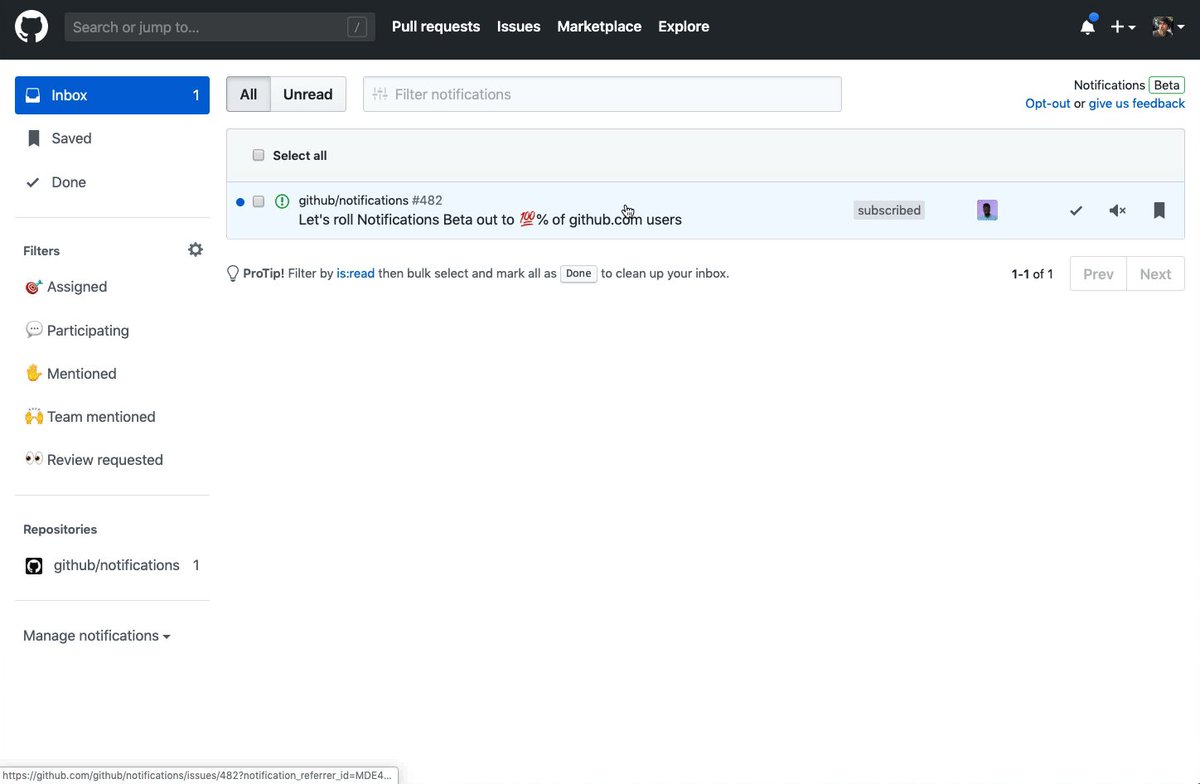The image size is (1200, 784).
Task: Expand the plus create-new menu
Action: [x=1123, y=27]
